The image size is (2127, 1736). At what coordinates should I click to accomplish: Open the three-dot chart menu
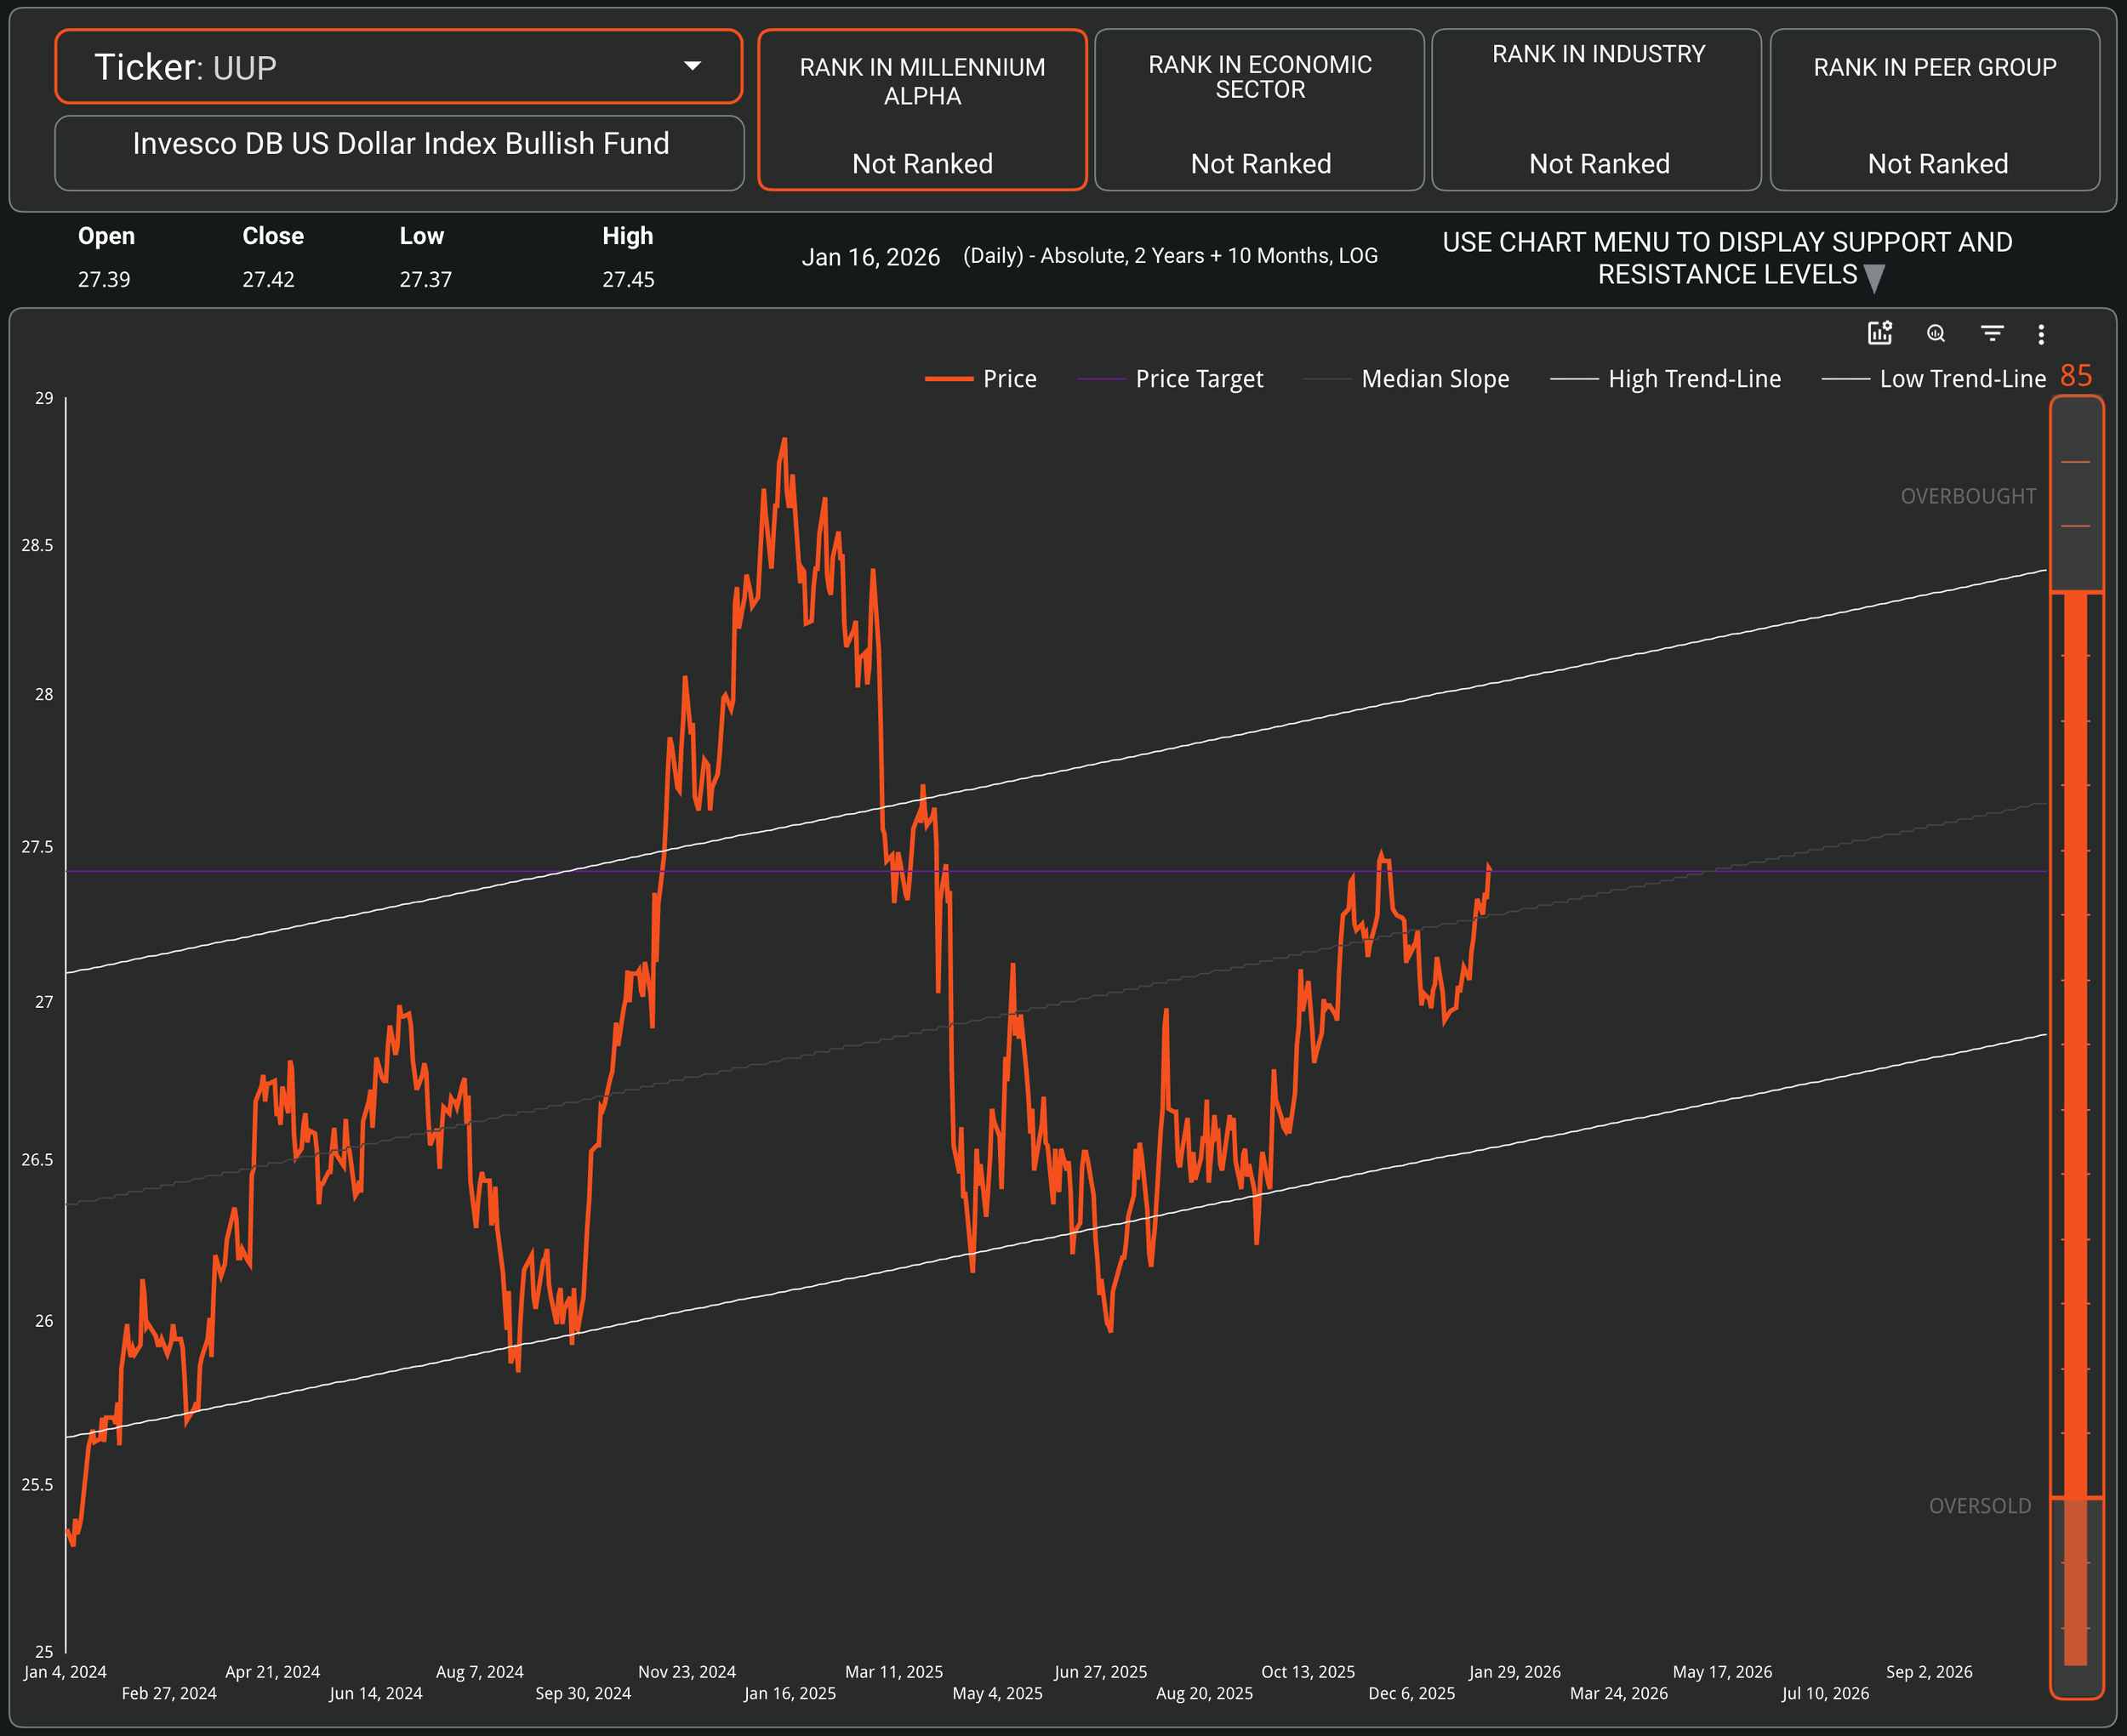tap(2041, 334)
